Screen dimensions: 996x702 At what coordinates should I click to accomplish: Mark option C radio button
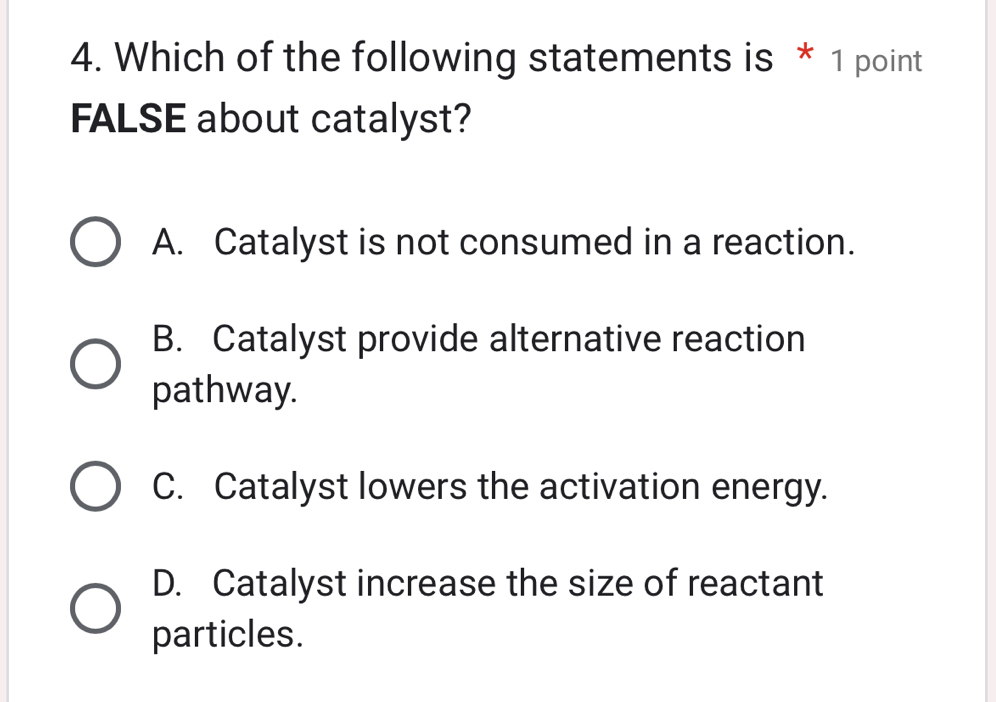click(x=96, y=488)
